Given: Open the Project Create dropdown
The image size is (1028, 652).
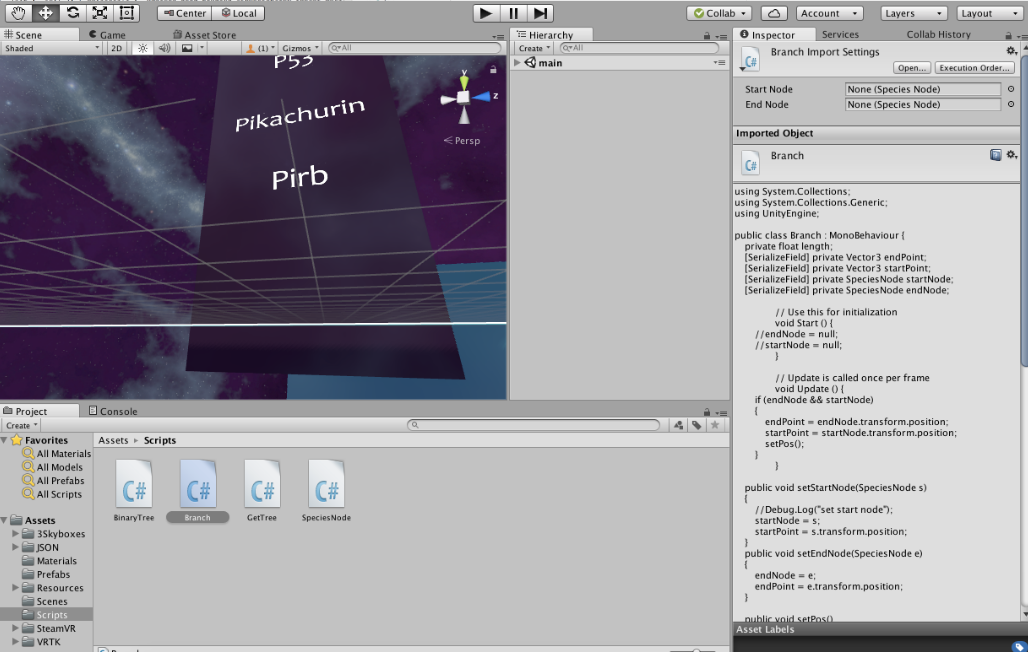Looking at the screenshot, I should (x=22, y=425).
